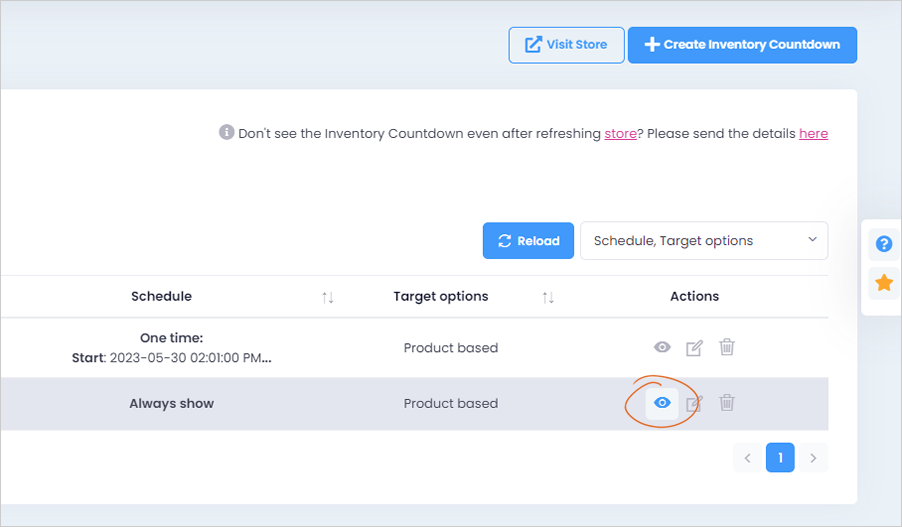Click Create Inventory Countdown button
Viewport: 902px width, 527px height.
[742, 45]
